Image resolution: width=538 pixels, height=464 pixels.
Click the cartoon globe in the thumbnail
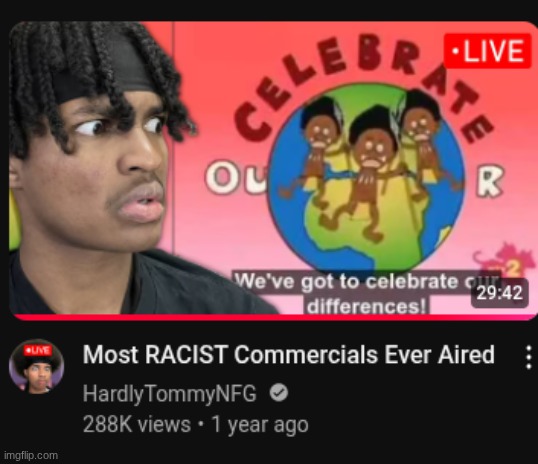coord(365,178)
